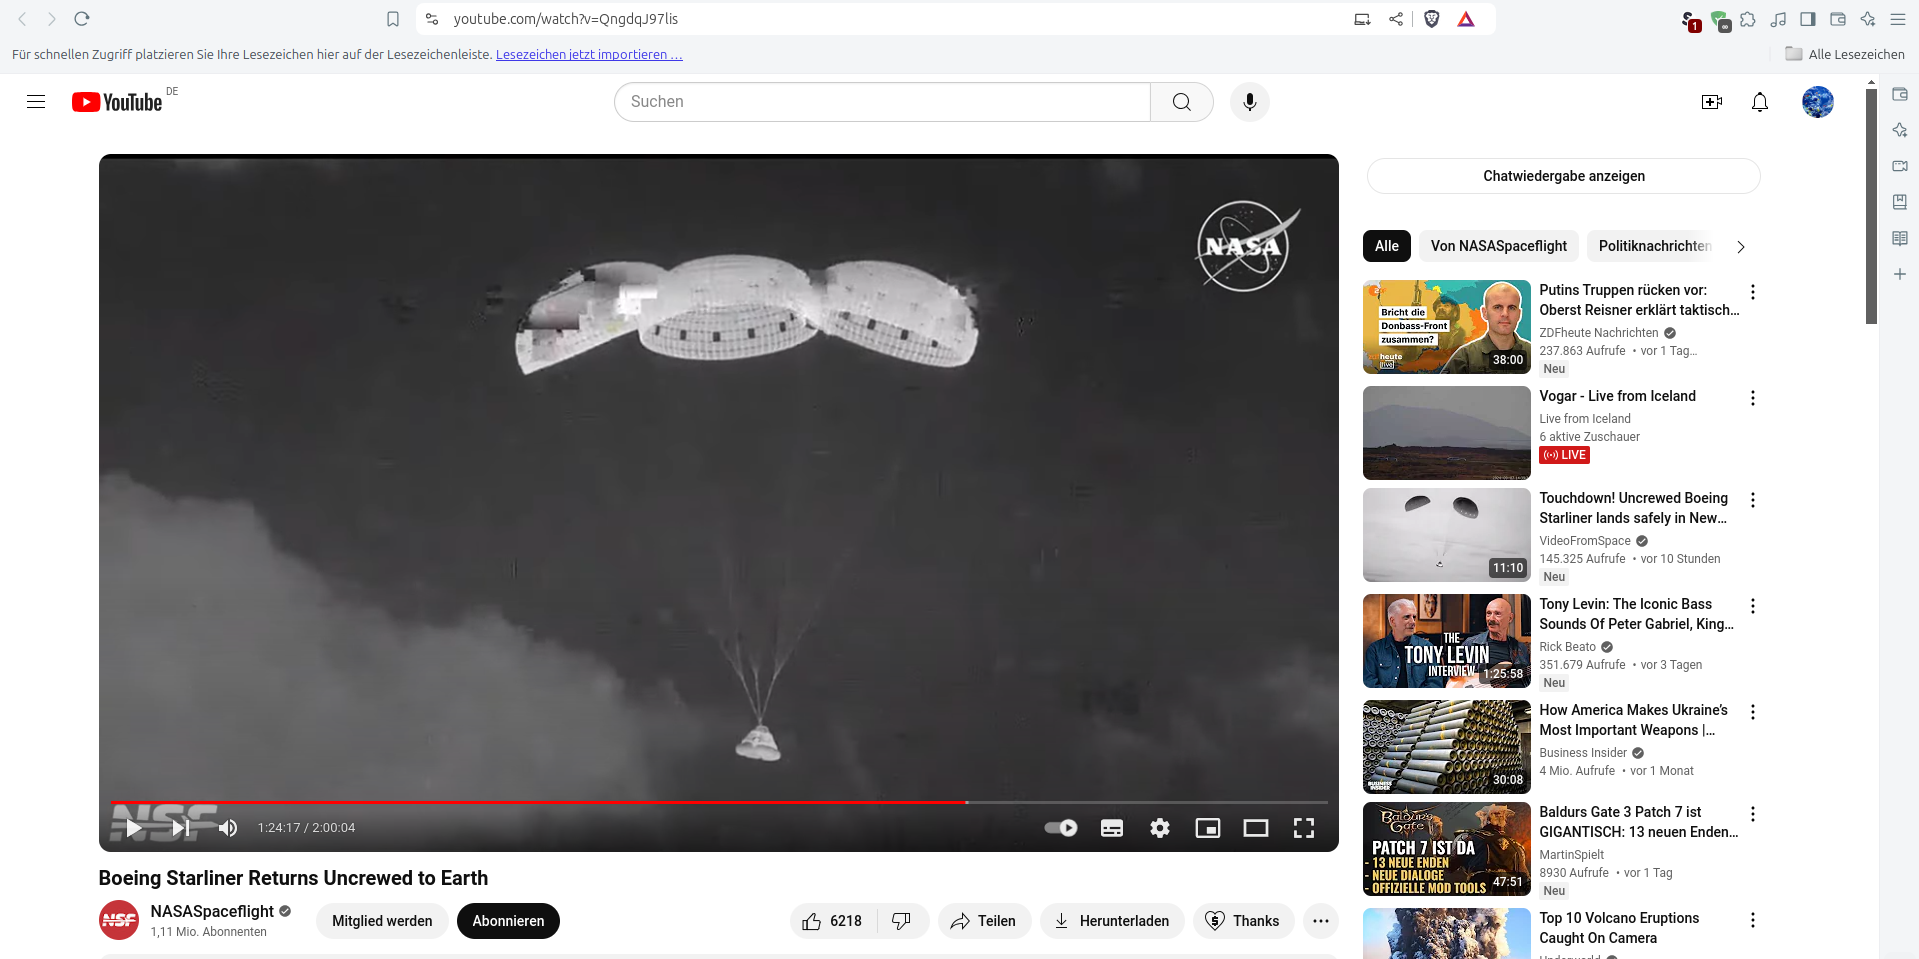Viewport: 1919px width, 959px height.
Task: Open the How America Makes Ukraine's Weapons title
Action: (1634, 720)
